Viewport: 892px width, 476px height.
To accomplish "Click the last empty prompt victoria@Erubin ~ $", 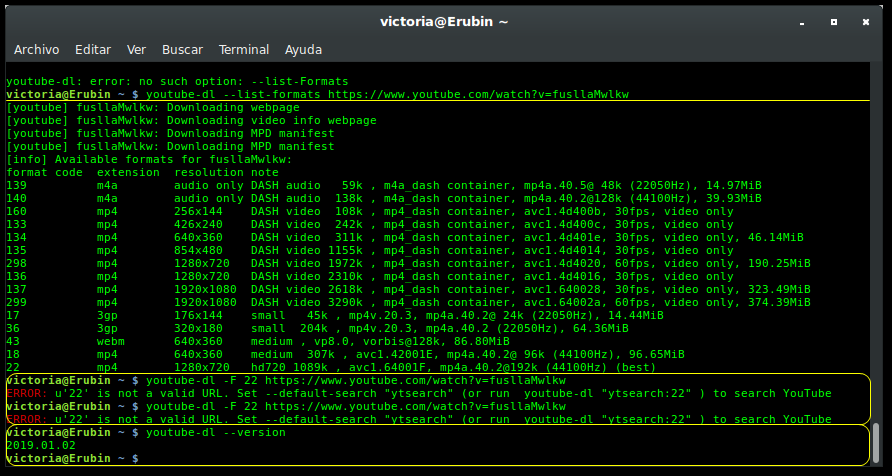I will pos(72,458).
